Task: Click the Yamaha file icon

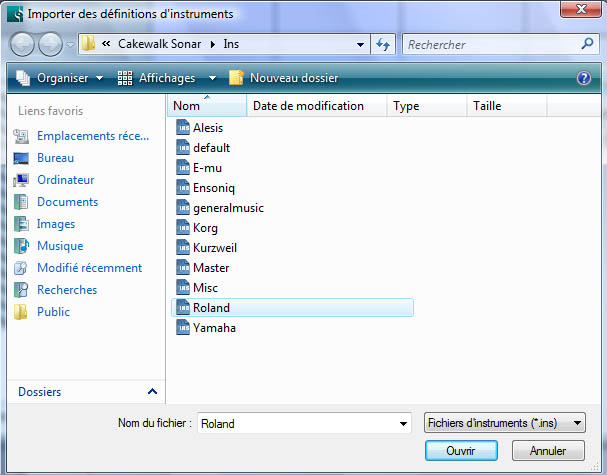Action: pos(183,328)
